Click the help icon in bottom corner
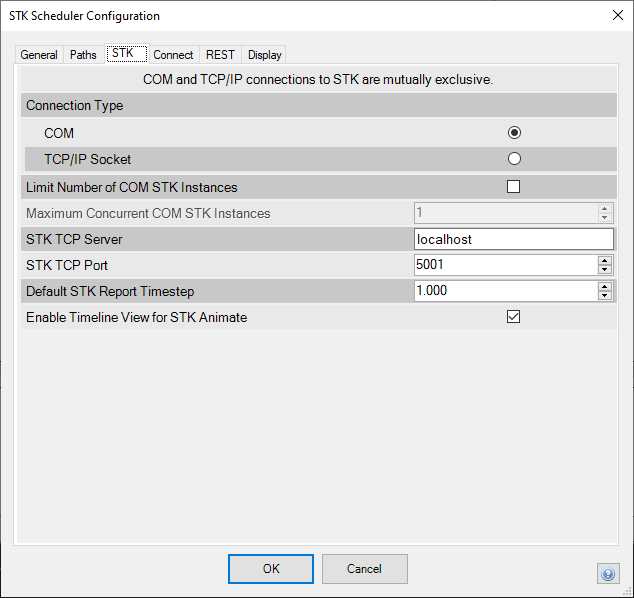The width and height of the screenshot is (634, 598). click(608, 573)
